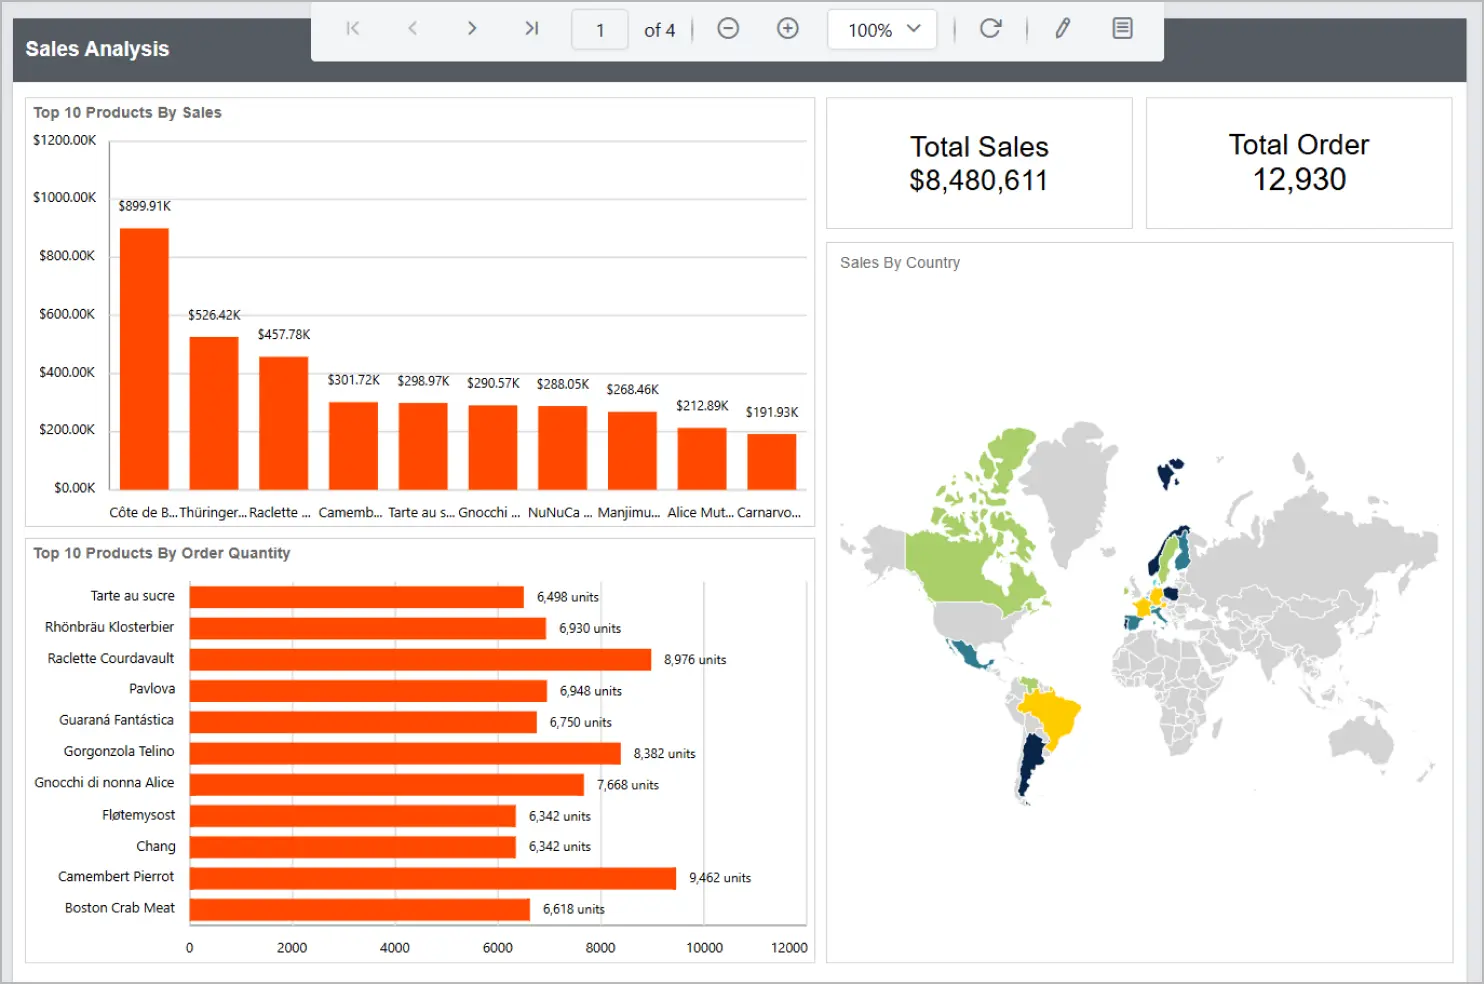Image resolution: width=1484 pixels, height=984 pixels.
Task: Click the Total Sales KPI card
Action: click(979, 163)
